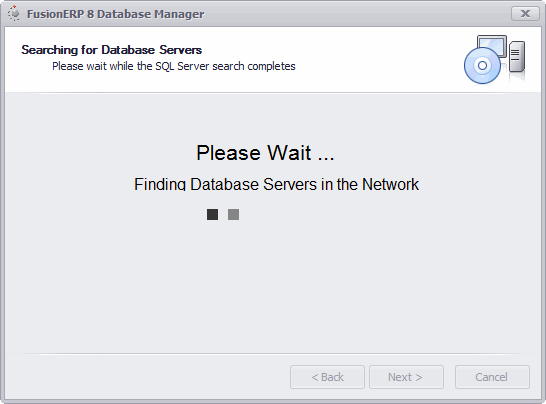This screenshot has width=546, height=404.
Task: Click the Next button
Action: pos(406,377)
